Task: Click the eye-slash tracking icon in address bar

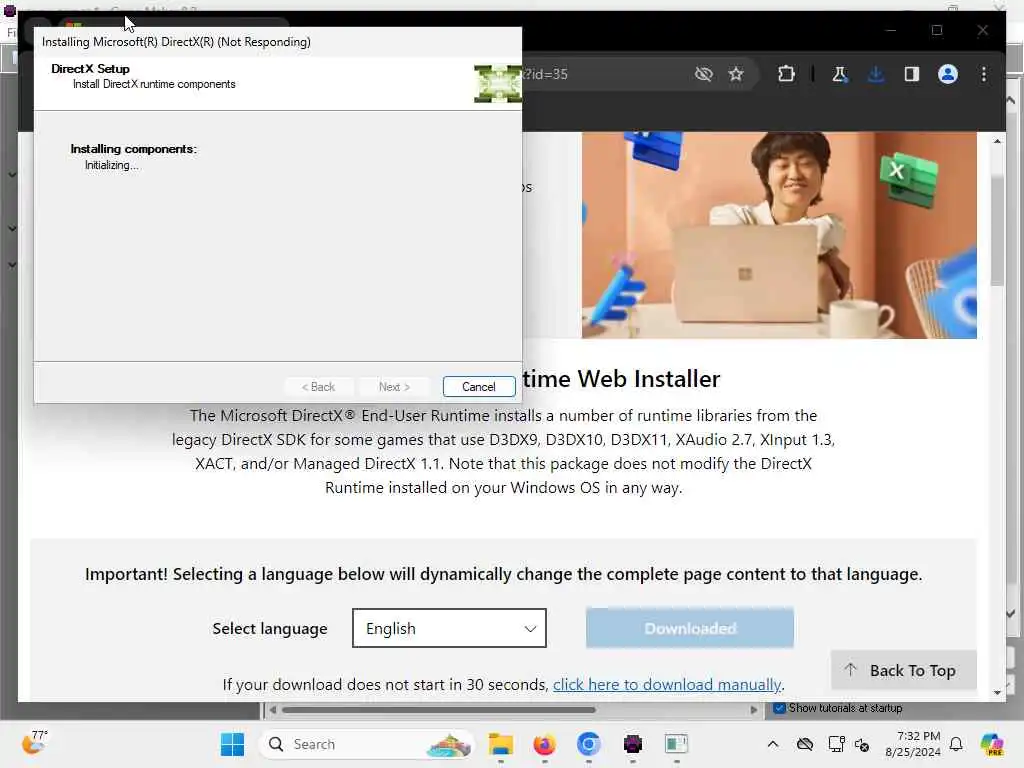Action: coord(703,74)
